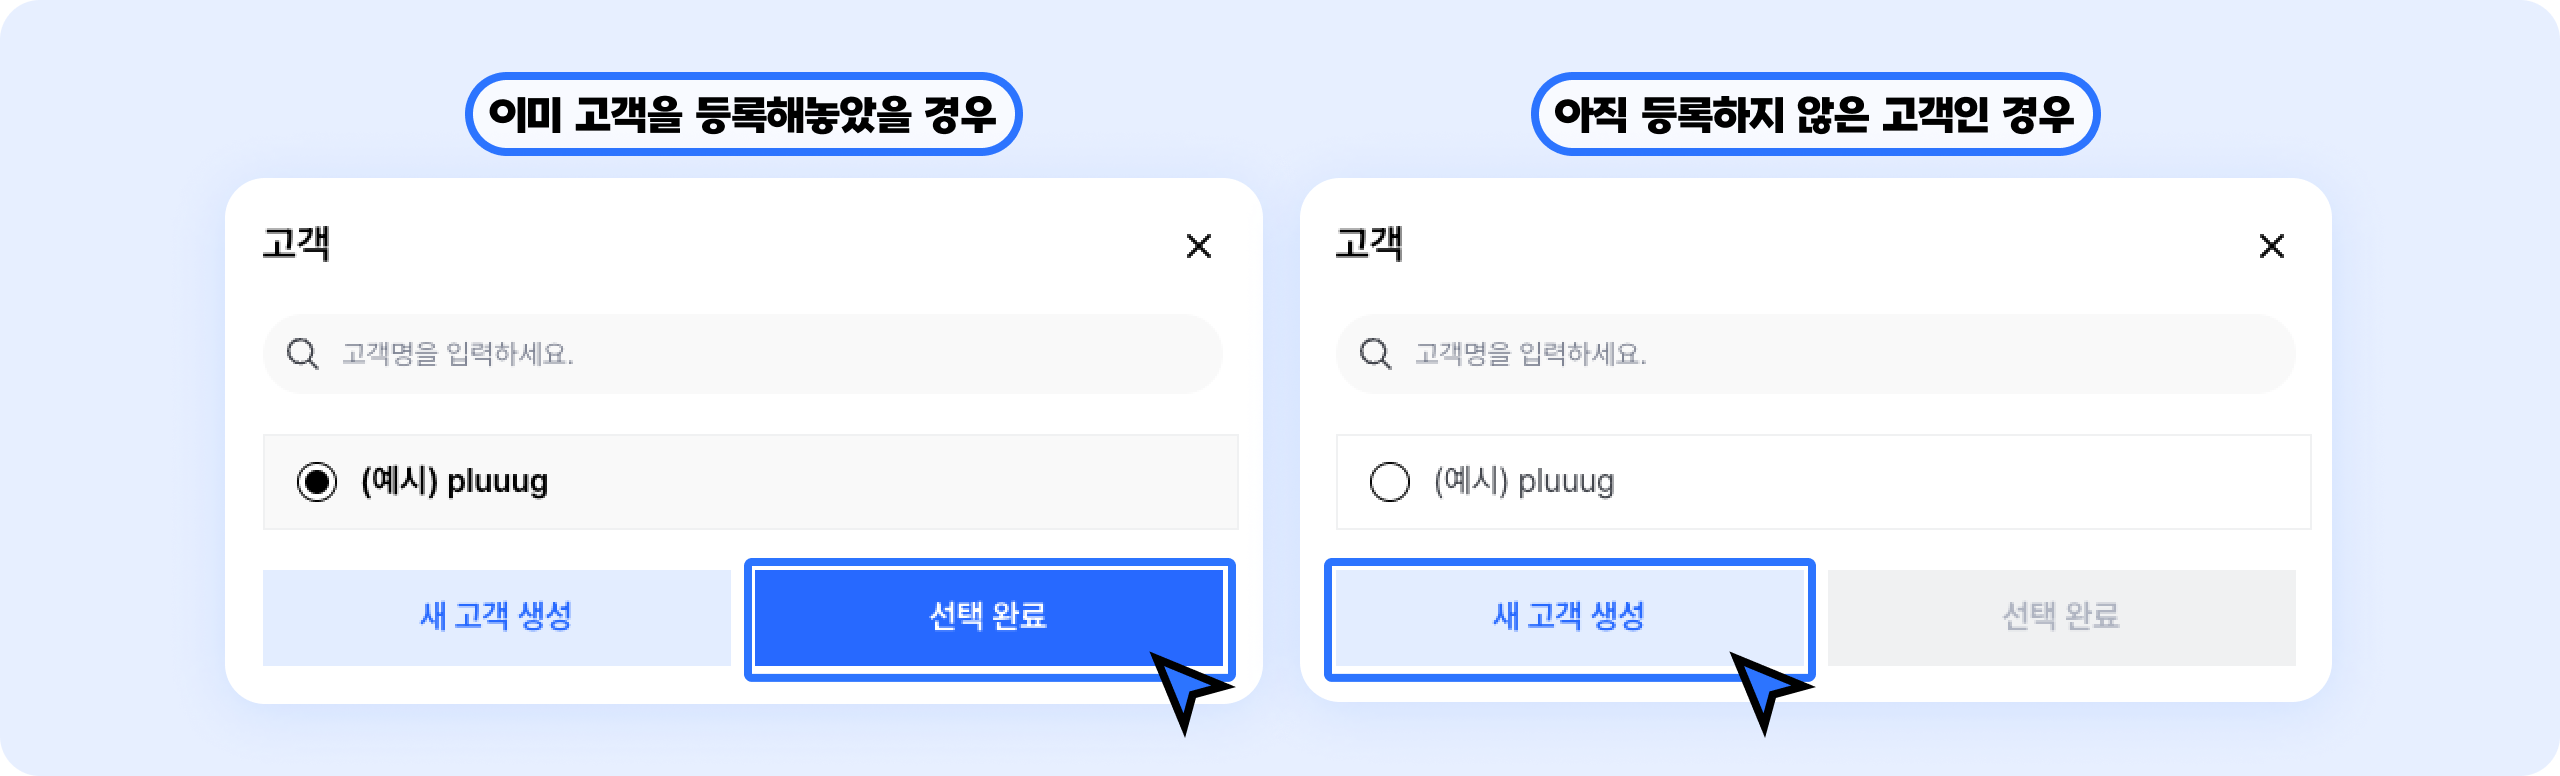Close the right 고객 dialog
Screen dimensions: 2560x776
[2271, 246]
